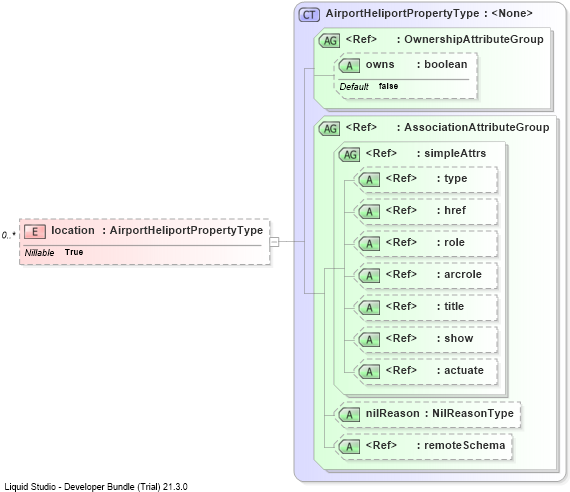
Task: Click the 0..* cardinality label
Action: point(9,235)
